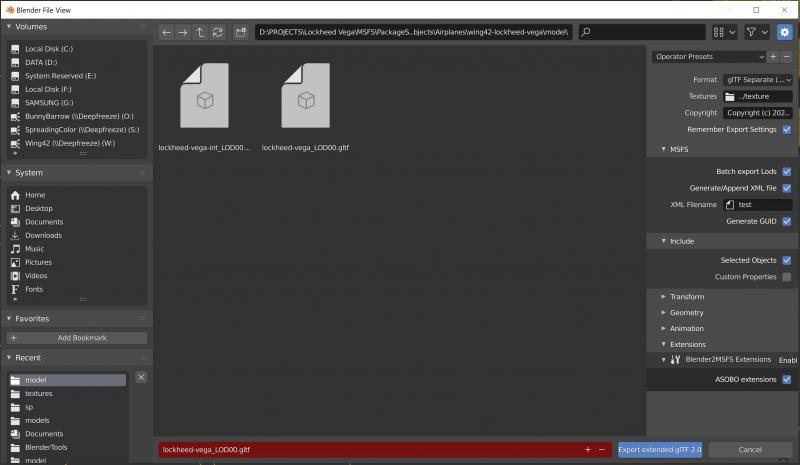This screenshot has width=800, height=465.
Task: Open BunnyBarrow network drive (O:)
Action: coord(77,116)
